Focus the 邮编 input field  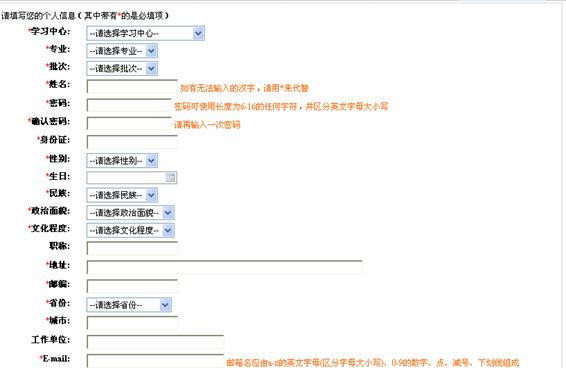tap(132, 286)
